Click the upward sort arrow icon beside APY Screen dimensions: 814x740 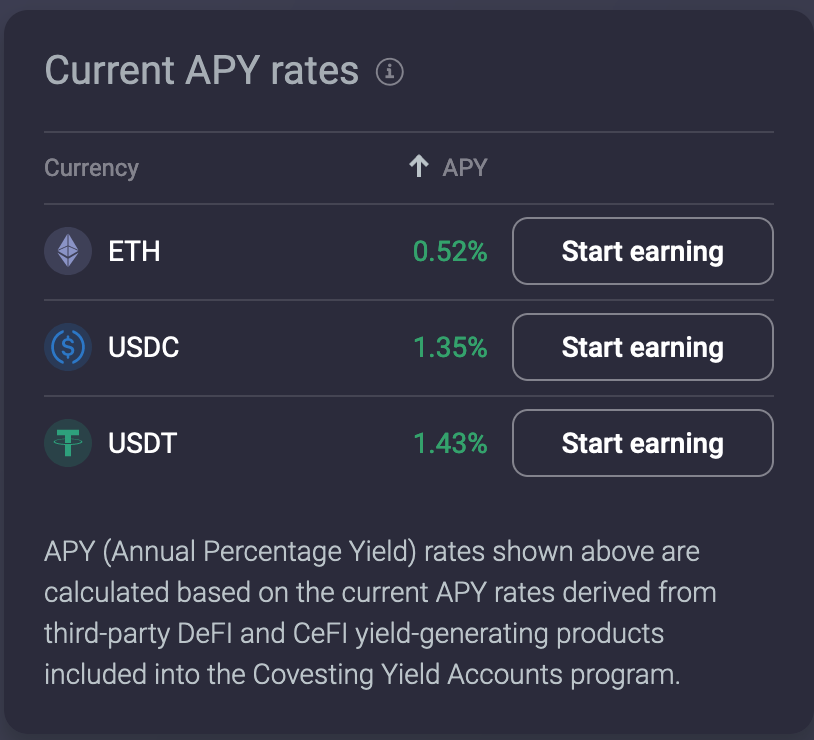coord(418,167)
